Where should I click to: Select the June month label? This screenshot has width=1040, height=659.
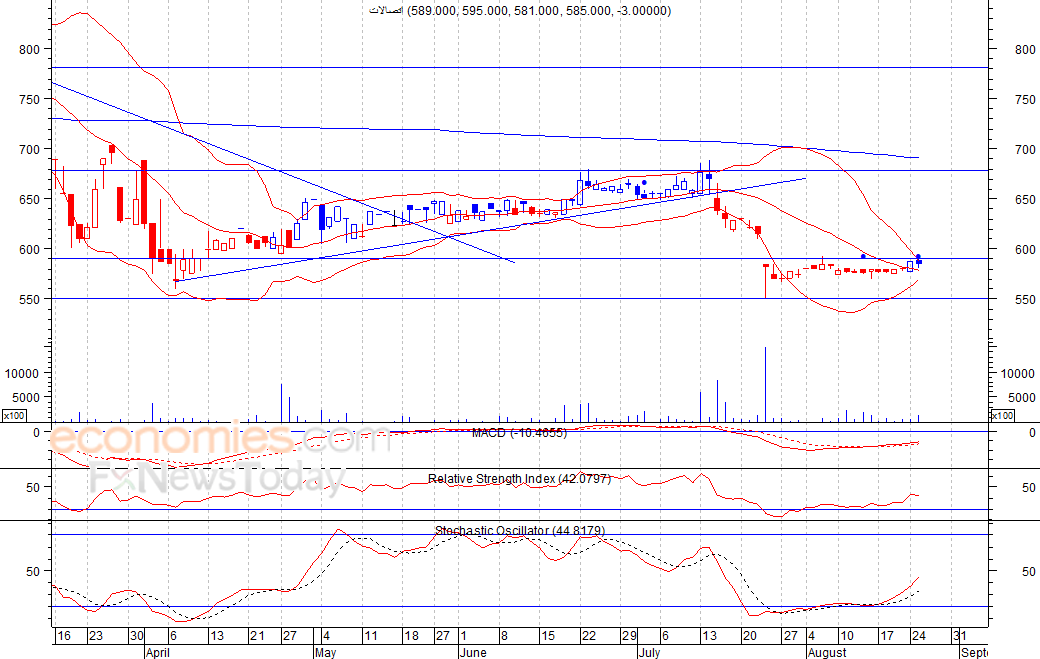tap(473, 652)
